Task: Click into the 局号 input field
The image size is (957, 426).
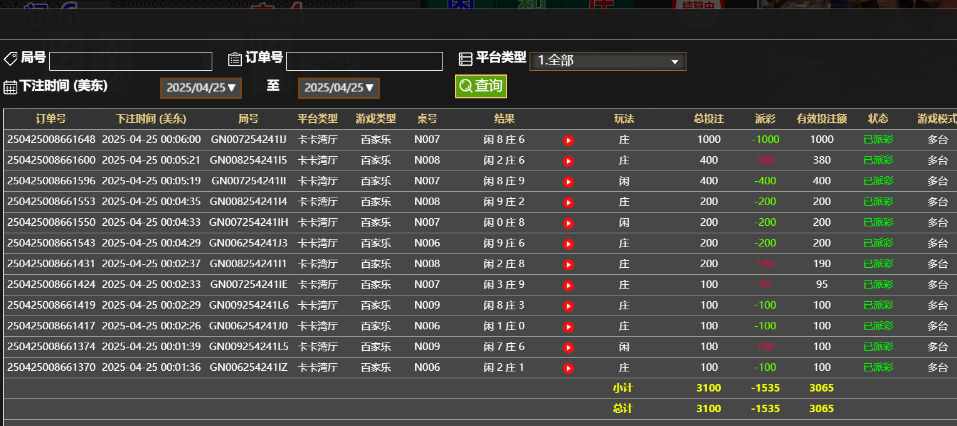Action: (131, 61)
